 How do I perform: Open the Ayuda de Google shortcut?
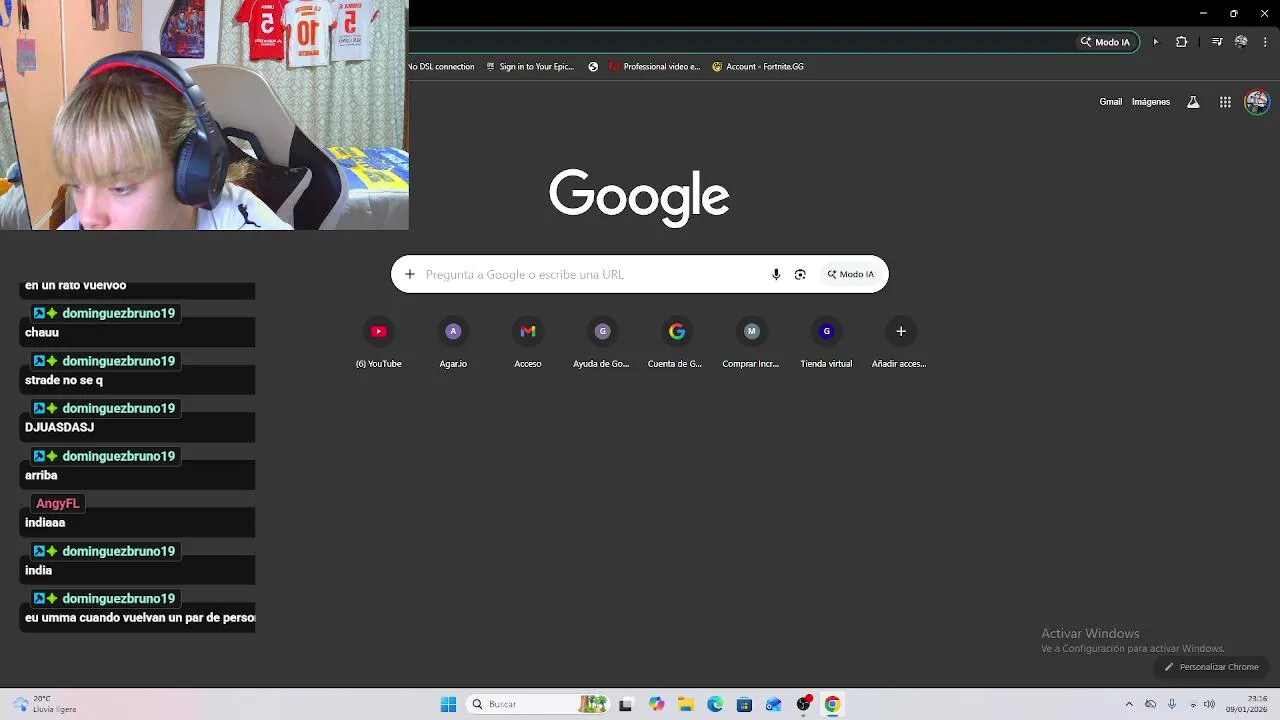602,343
